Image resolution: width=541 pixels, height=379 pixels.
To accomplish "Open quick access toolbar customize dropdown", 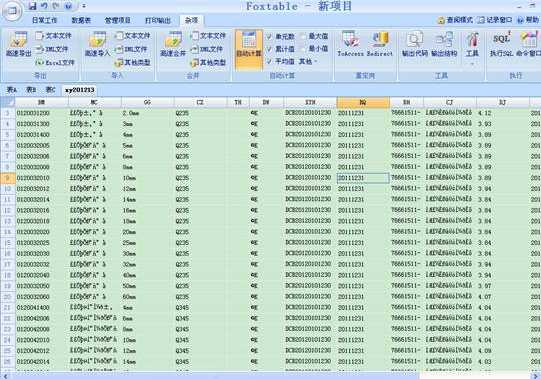I will [84, 6].
